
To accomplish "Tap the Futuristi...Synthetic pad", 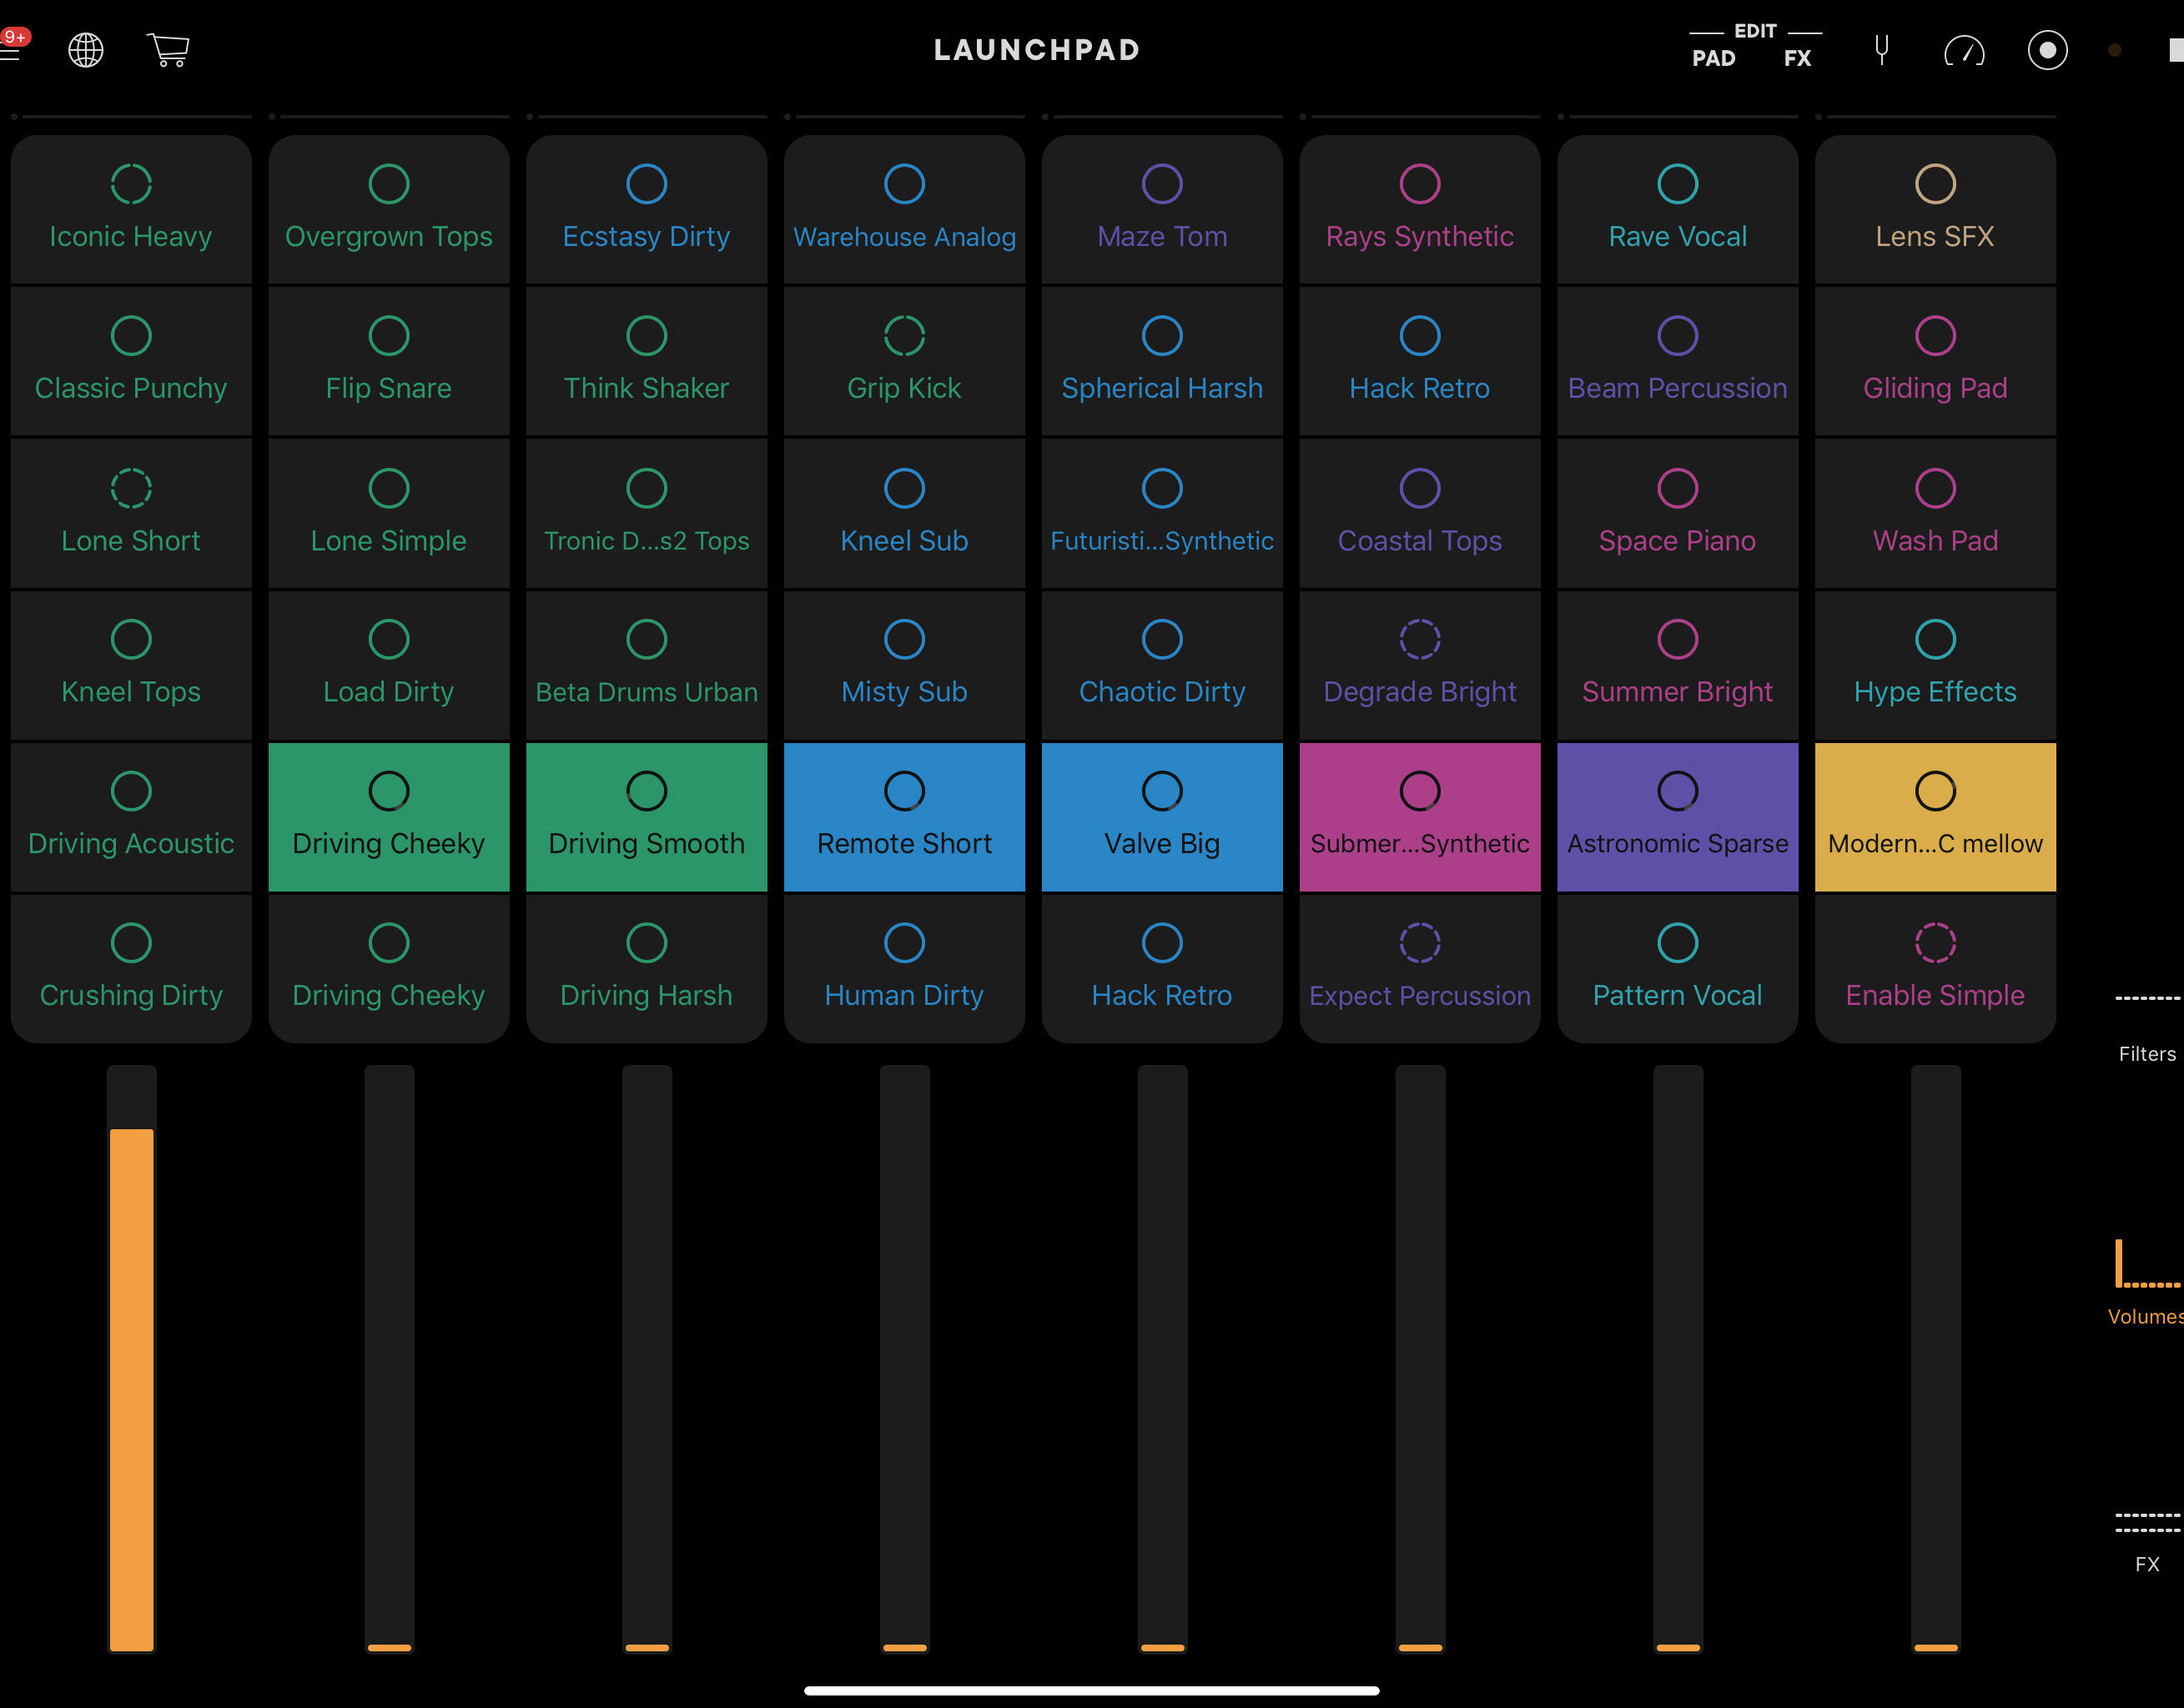I will (1162, 513).
